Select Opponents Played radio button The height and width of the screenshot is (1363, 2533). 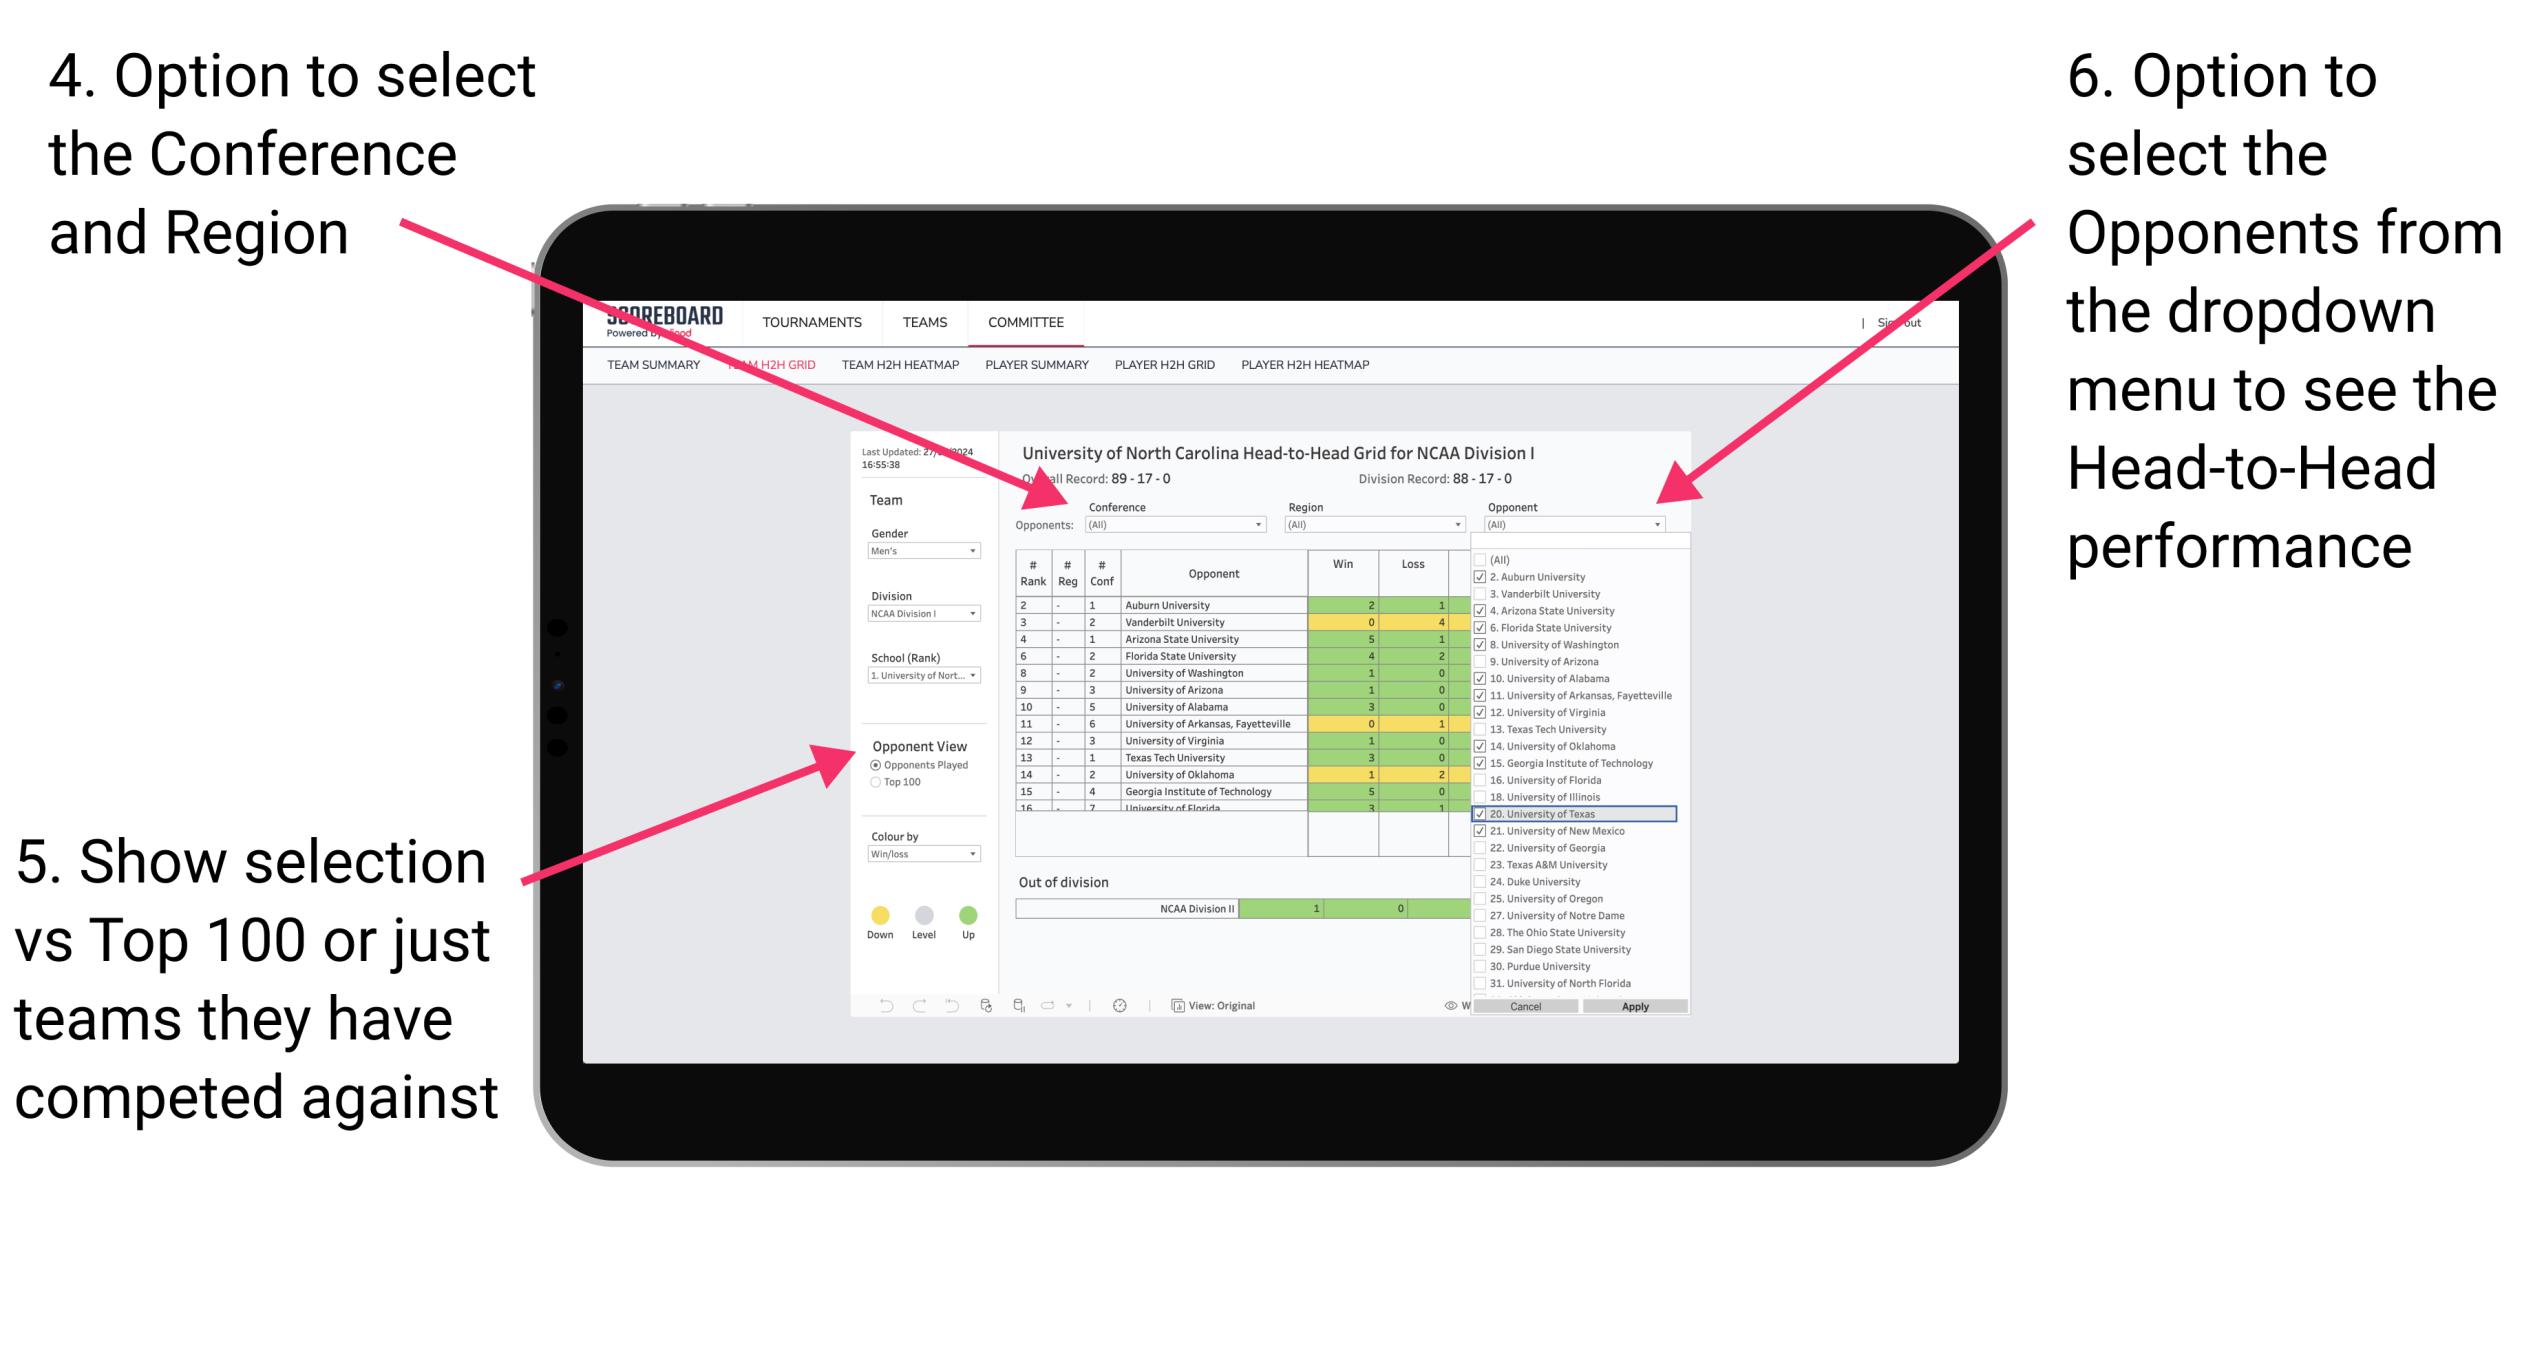pos(871,765)
